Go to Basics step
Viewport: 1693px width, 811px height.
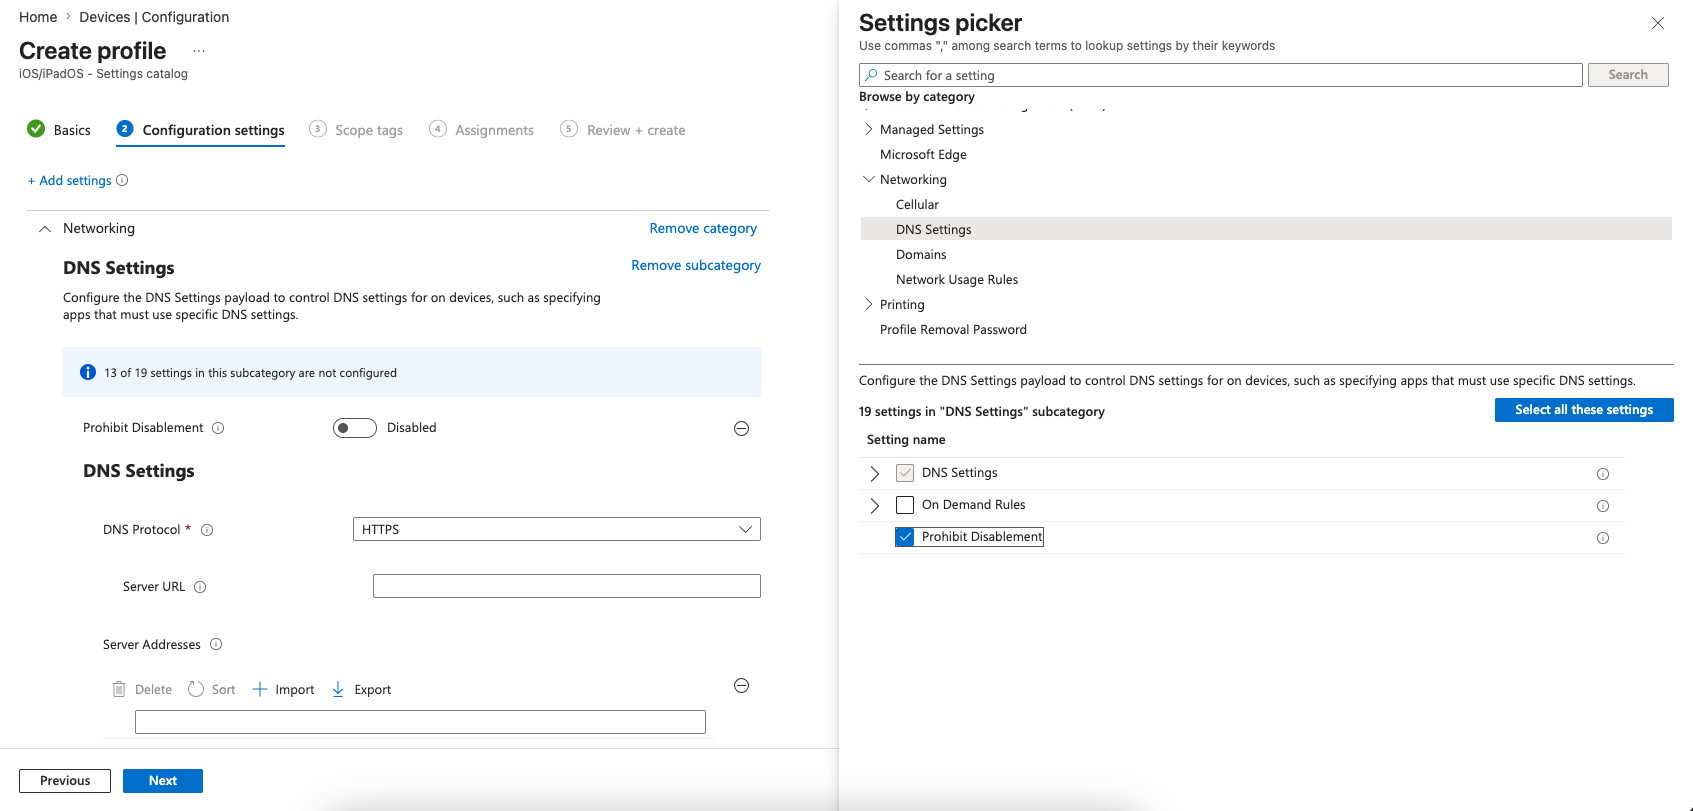point(59,130)
